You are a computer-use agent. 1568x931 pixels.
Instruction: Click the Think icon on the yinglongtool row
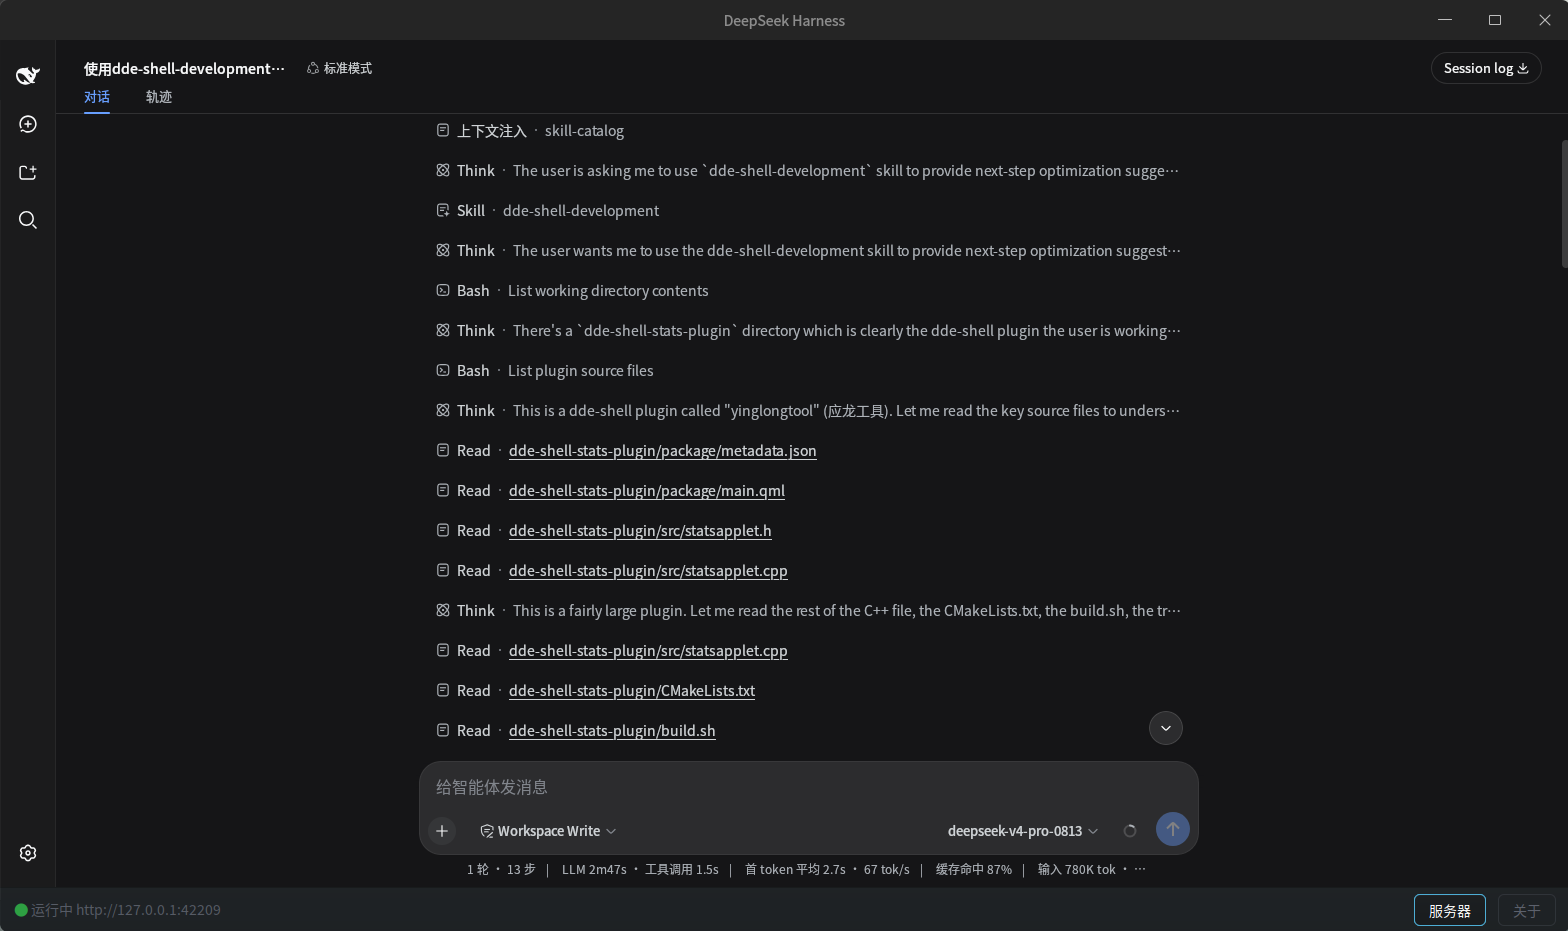point(443,410)
